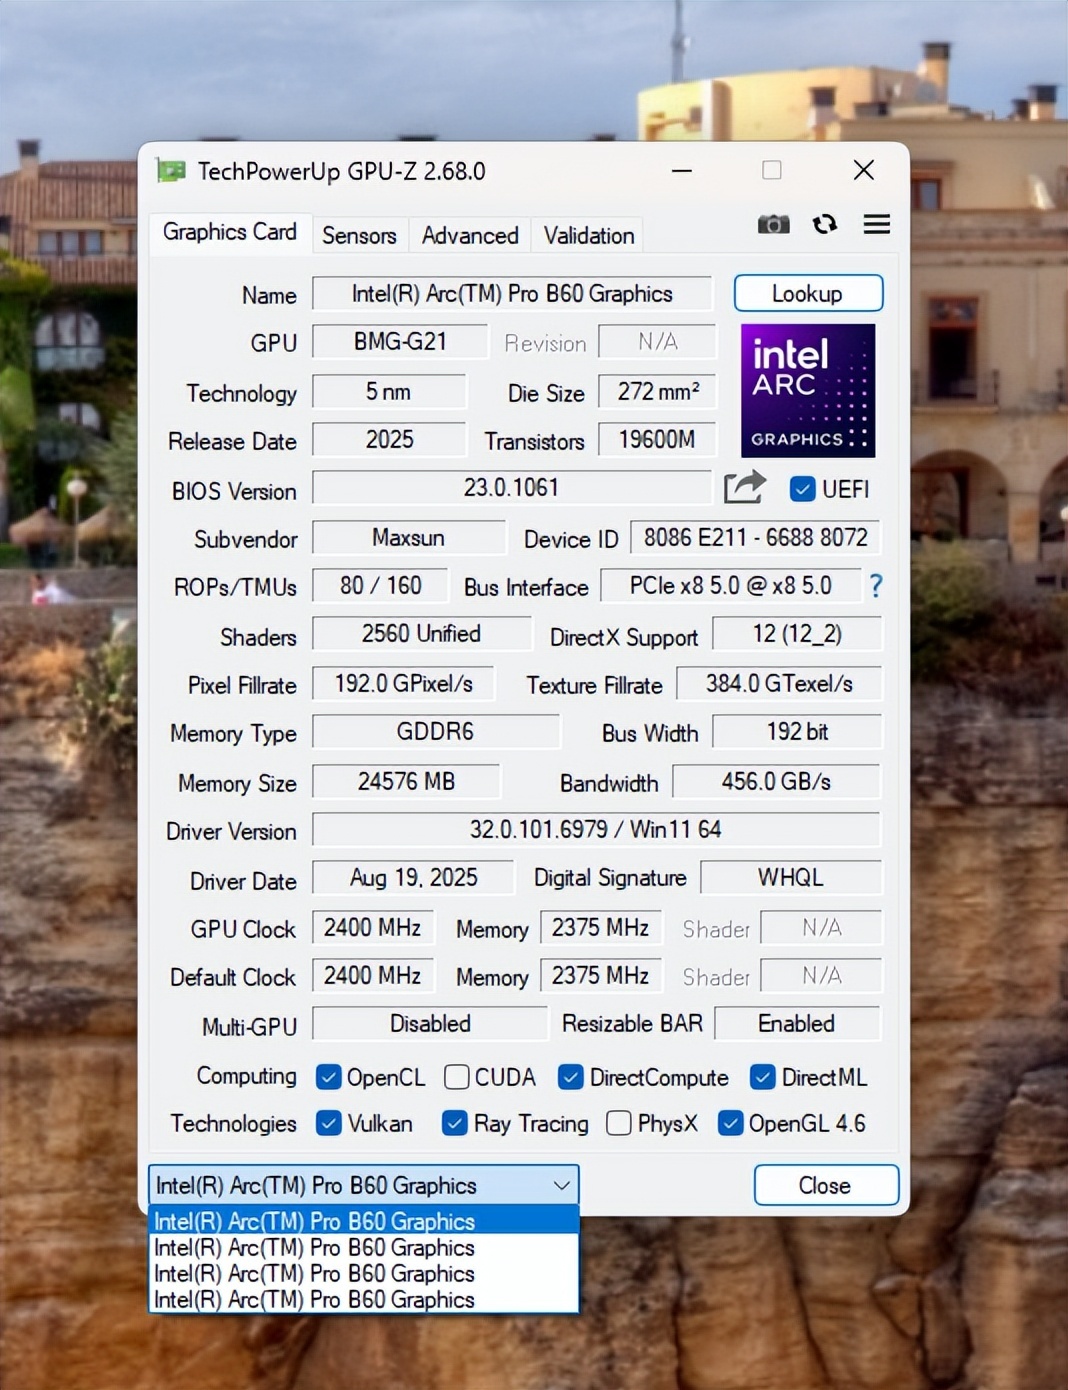Click the Bus Interface question mark

tap(876, 586)
